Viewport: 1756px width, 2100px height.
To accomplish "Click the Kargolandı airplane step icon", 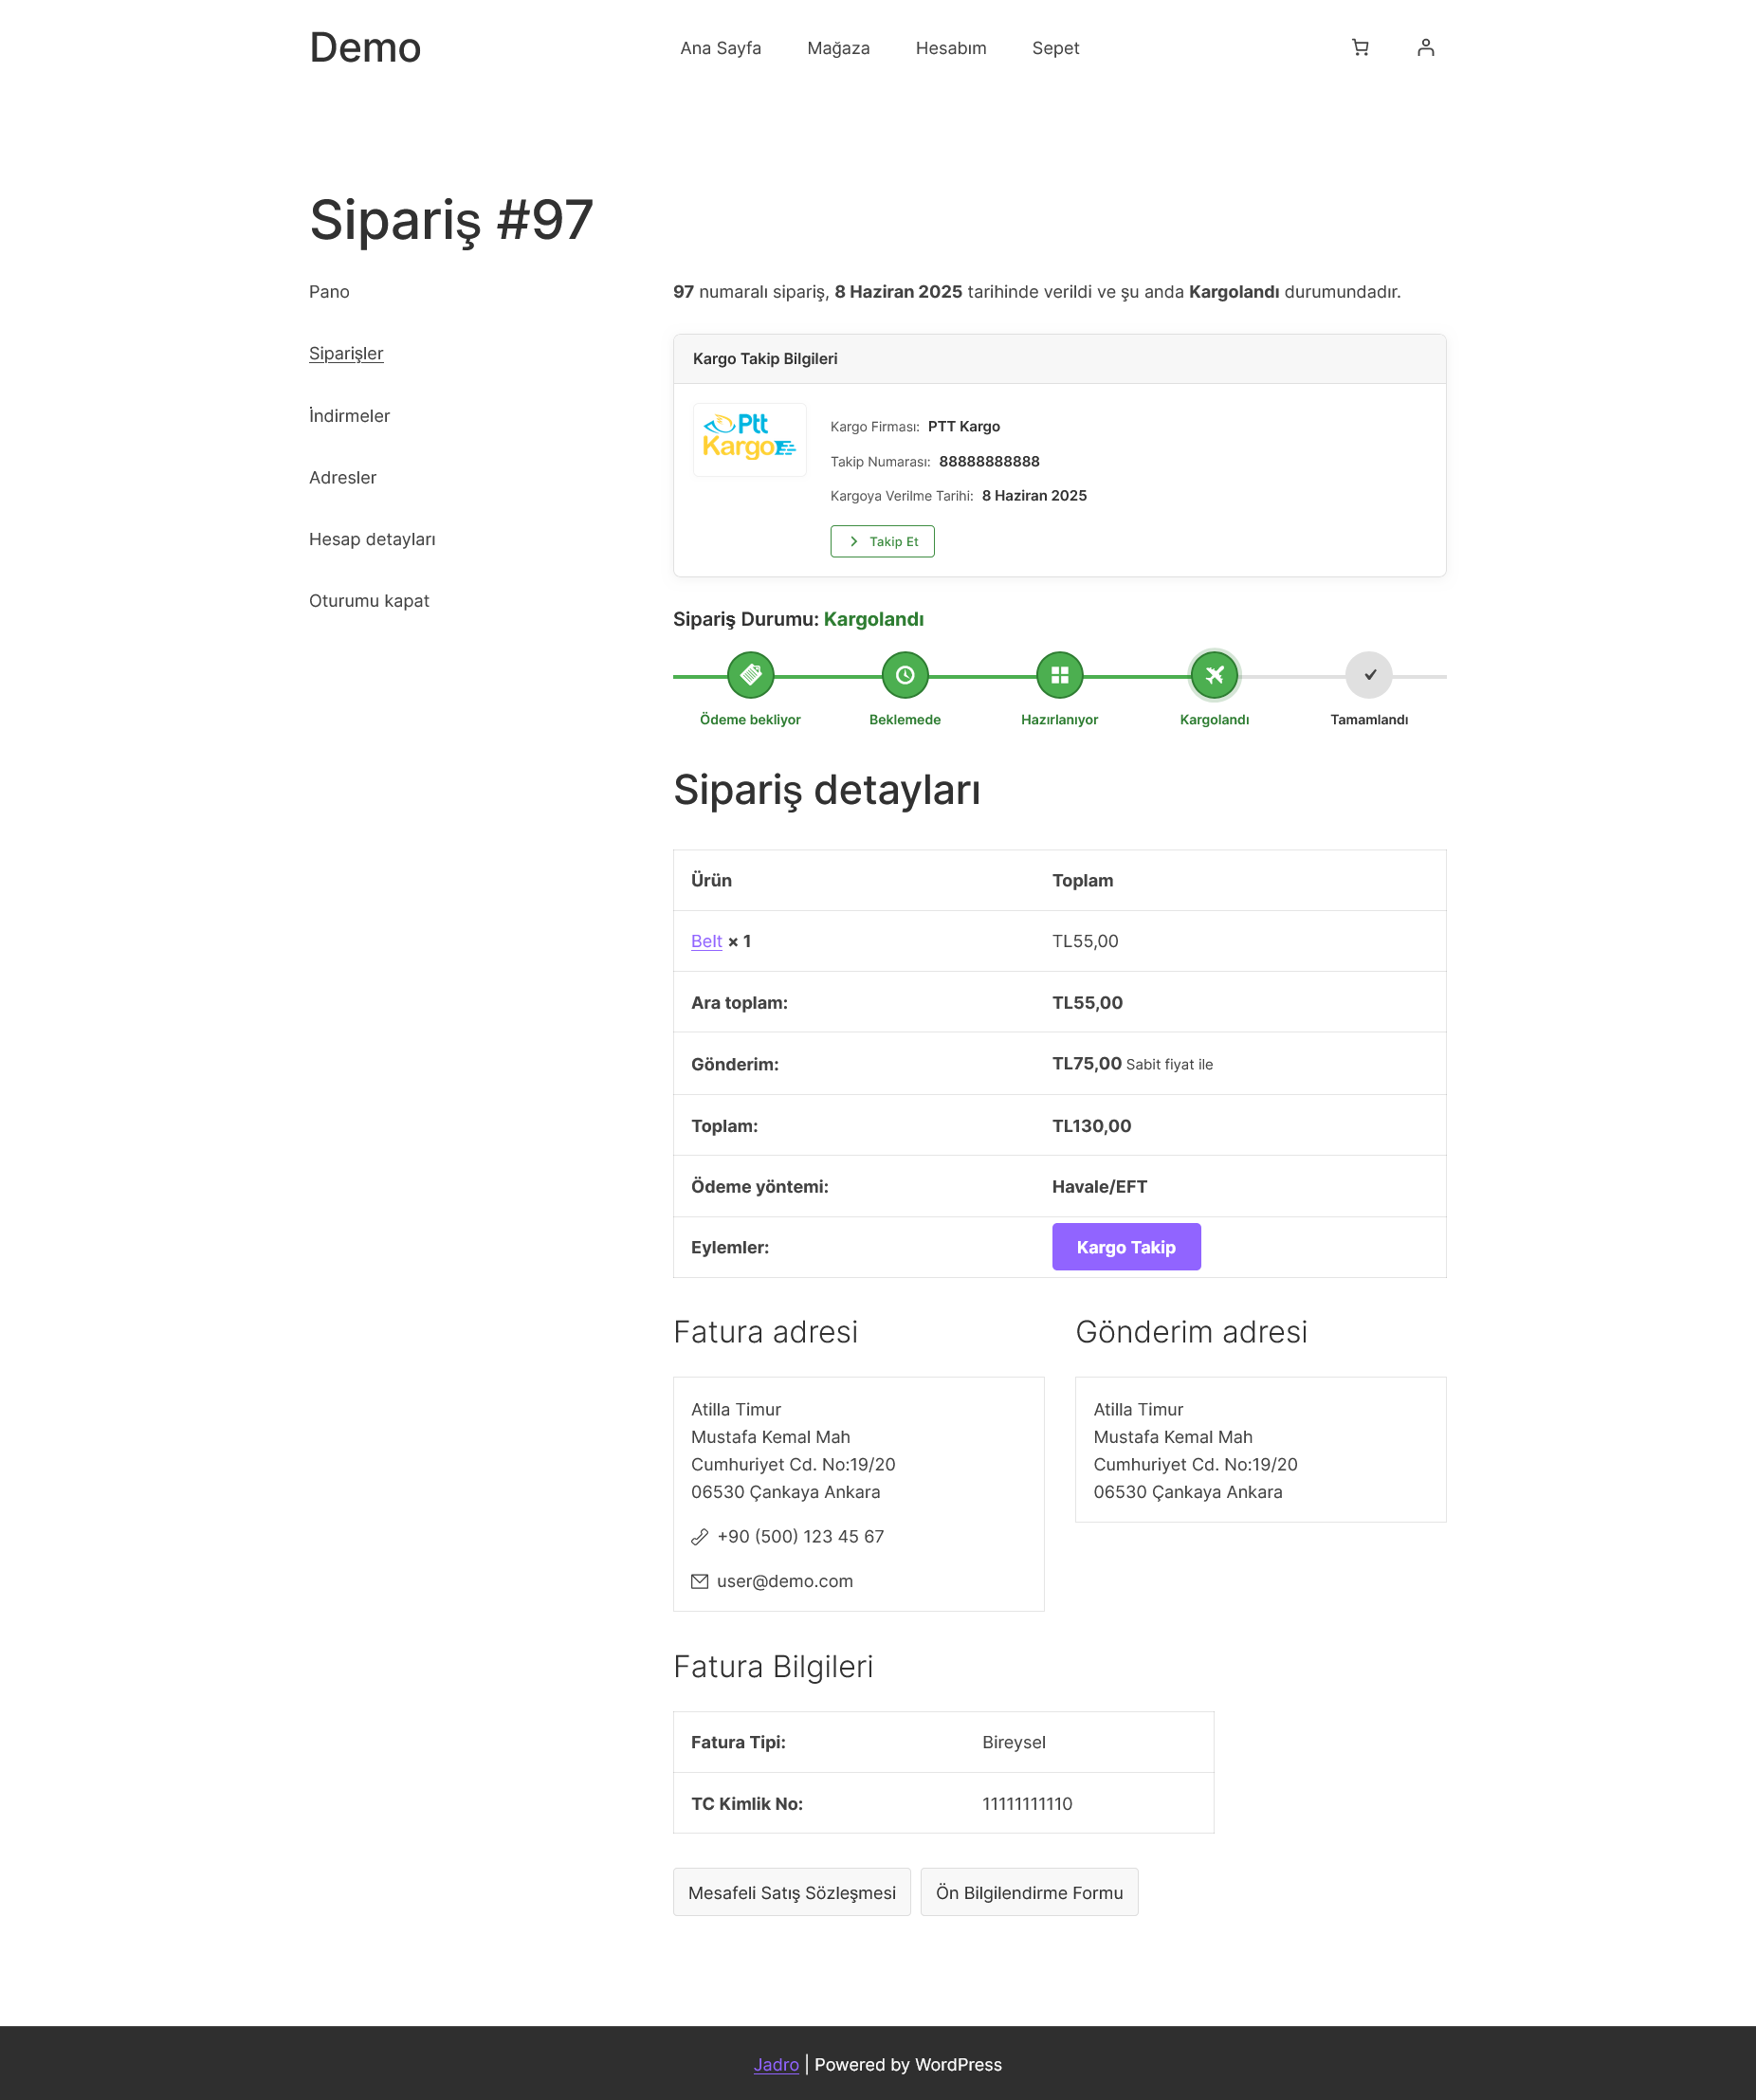I will [1214, 675].
